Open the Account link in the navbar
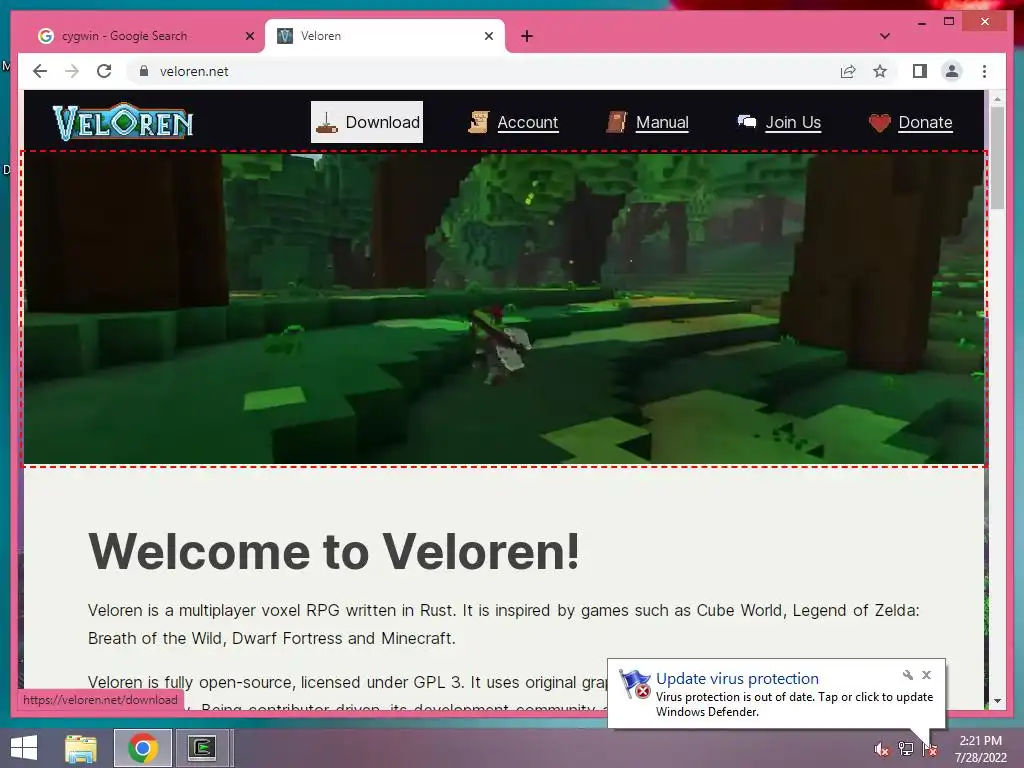The width and height of the screenshot is (1024, 768). (528, 122)
